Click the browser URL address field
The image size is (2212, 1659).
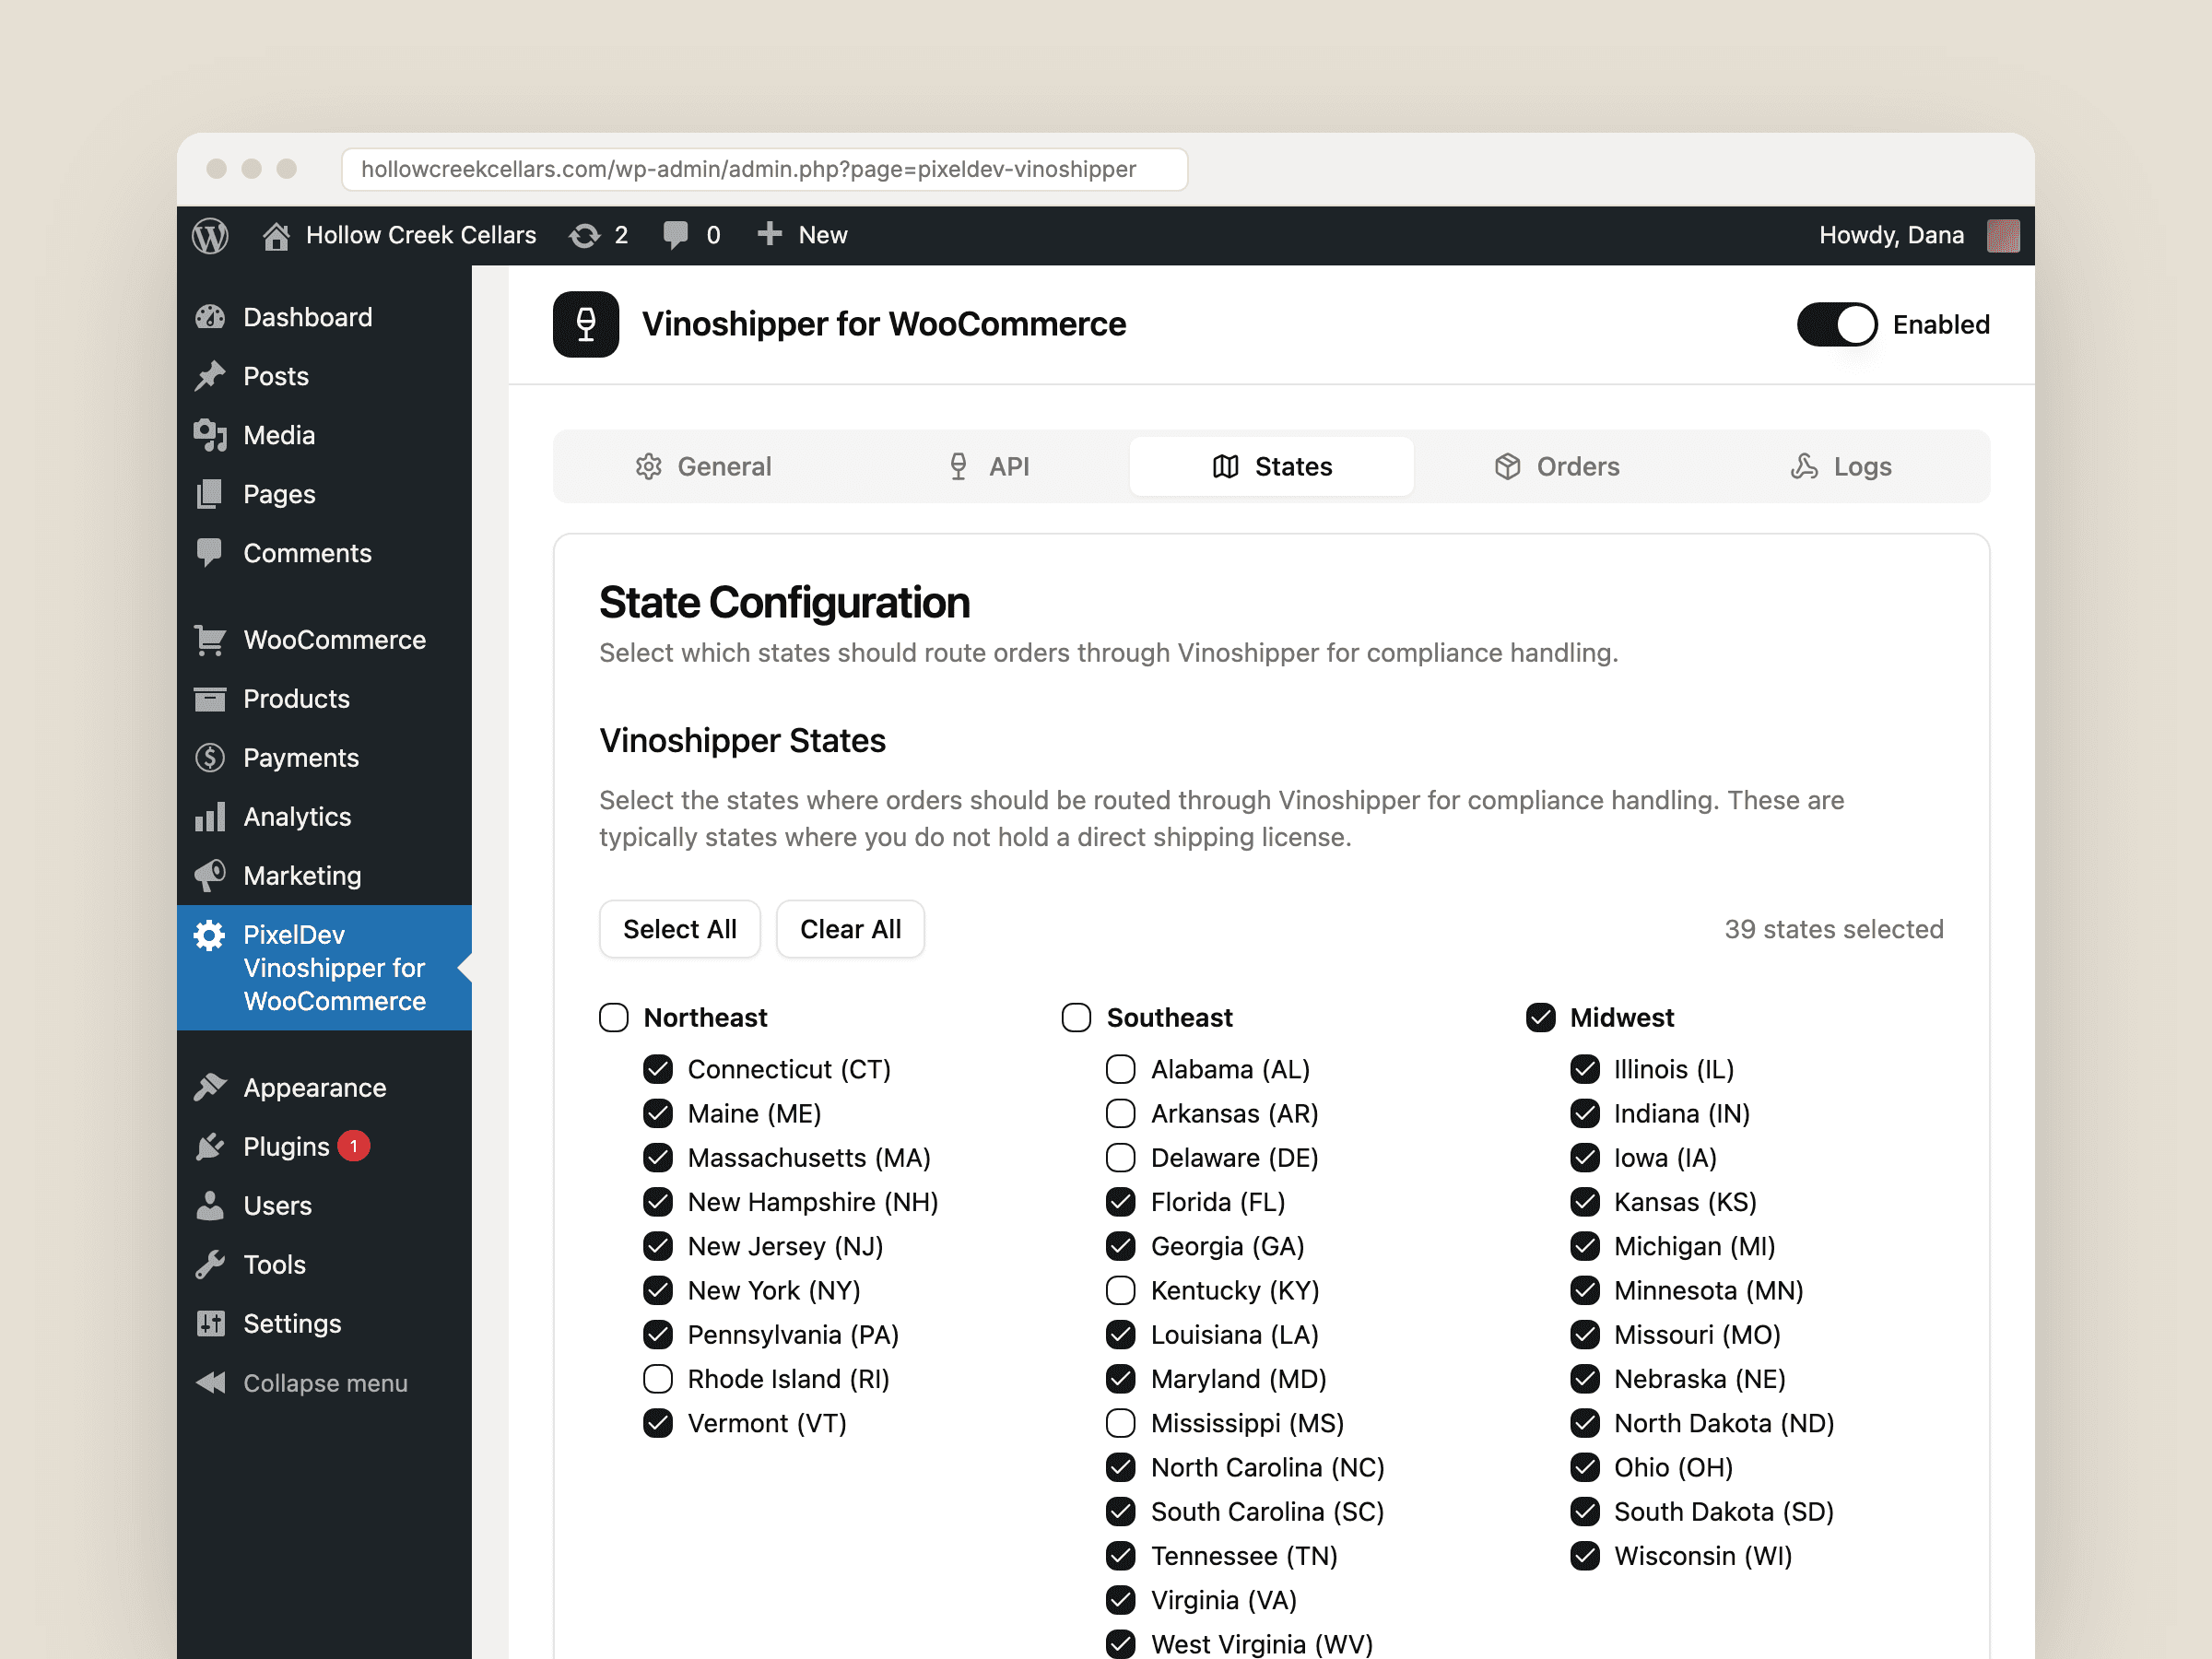(x=765, y=170)
